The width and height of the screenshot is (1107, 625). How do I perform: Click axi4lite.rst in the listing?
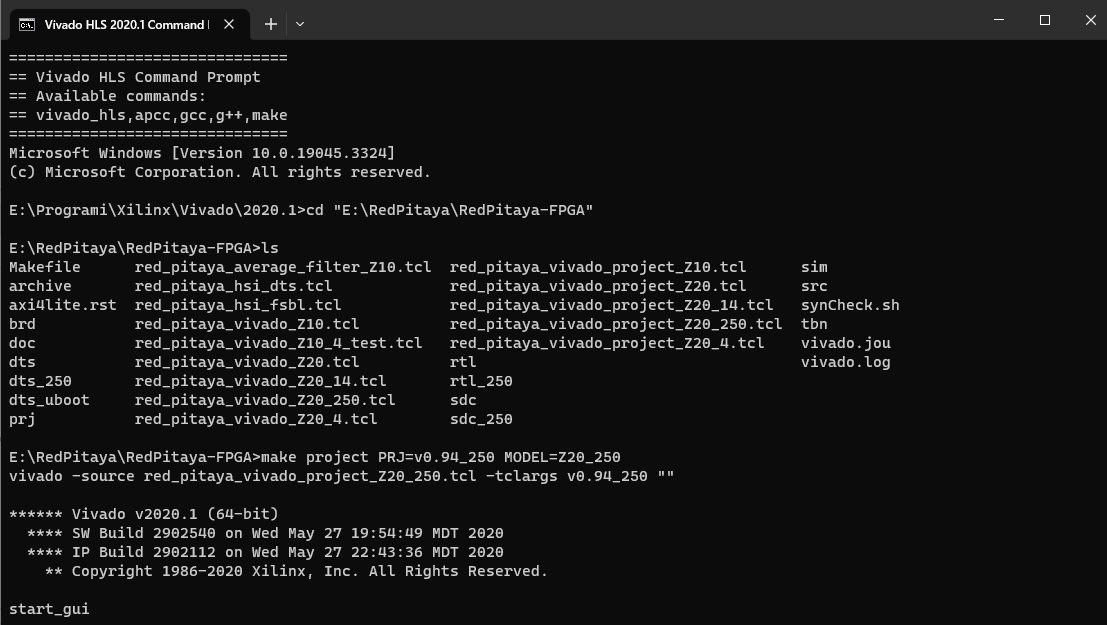pos(63,306)
